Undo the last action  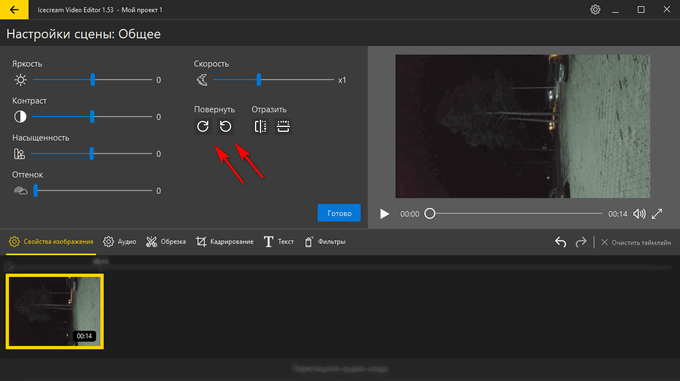click(x=560, y=242)
